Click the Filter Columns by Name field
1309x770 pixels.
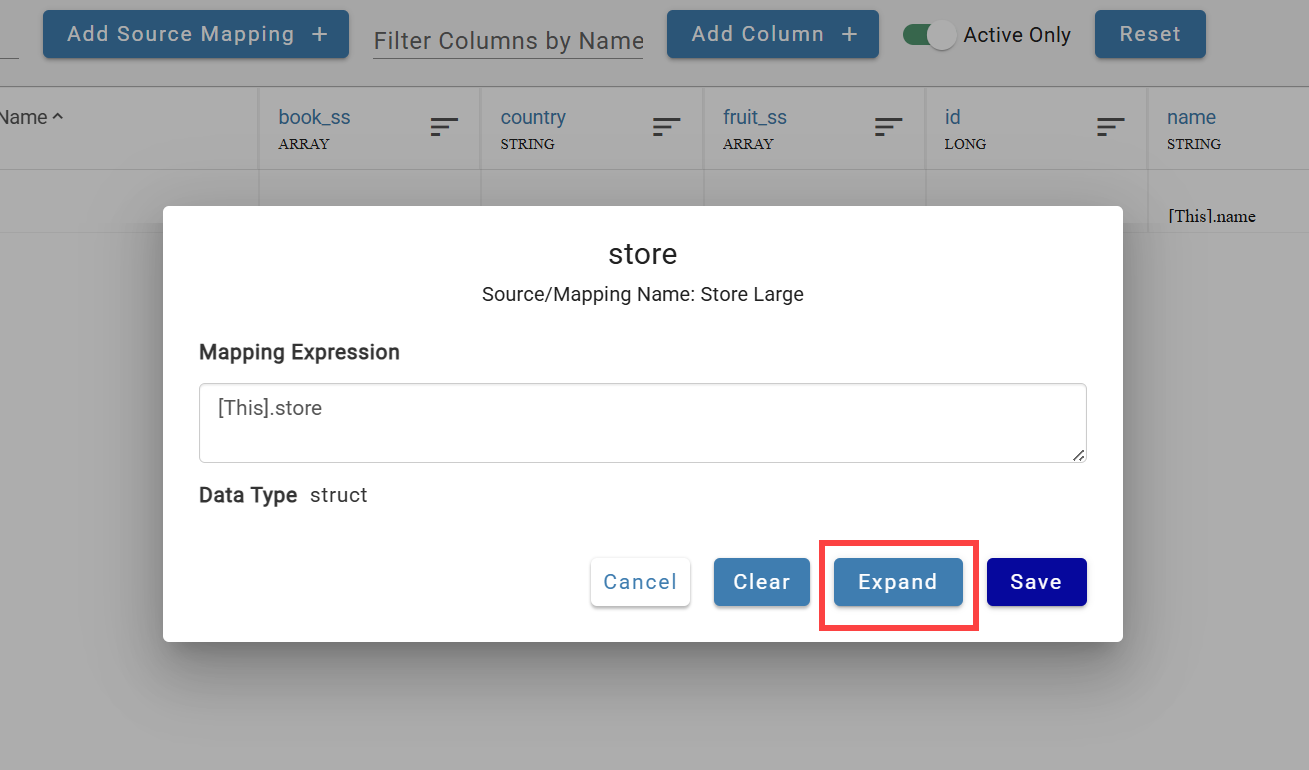click(x=508, y=41)
